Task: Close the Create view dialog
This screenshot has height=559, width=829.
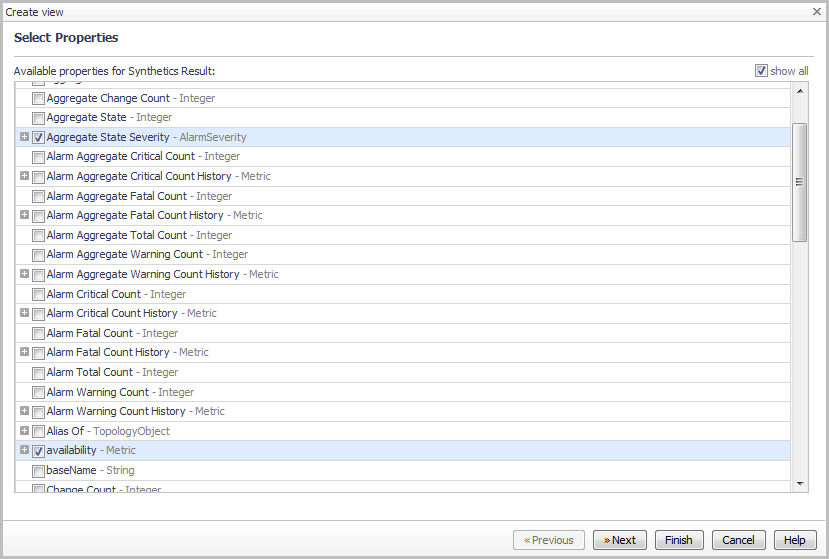Action: point(817,11)
